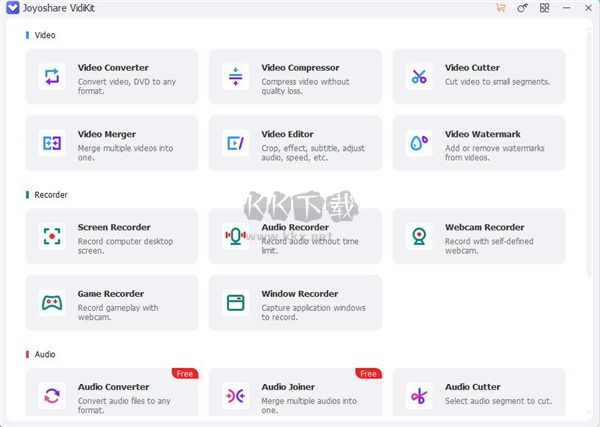The width and height of the screenshot is (600, 427).
Task: Click the Audio section heading
Action: 45,354
